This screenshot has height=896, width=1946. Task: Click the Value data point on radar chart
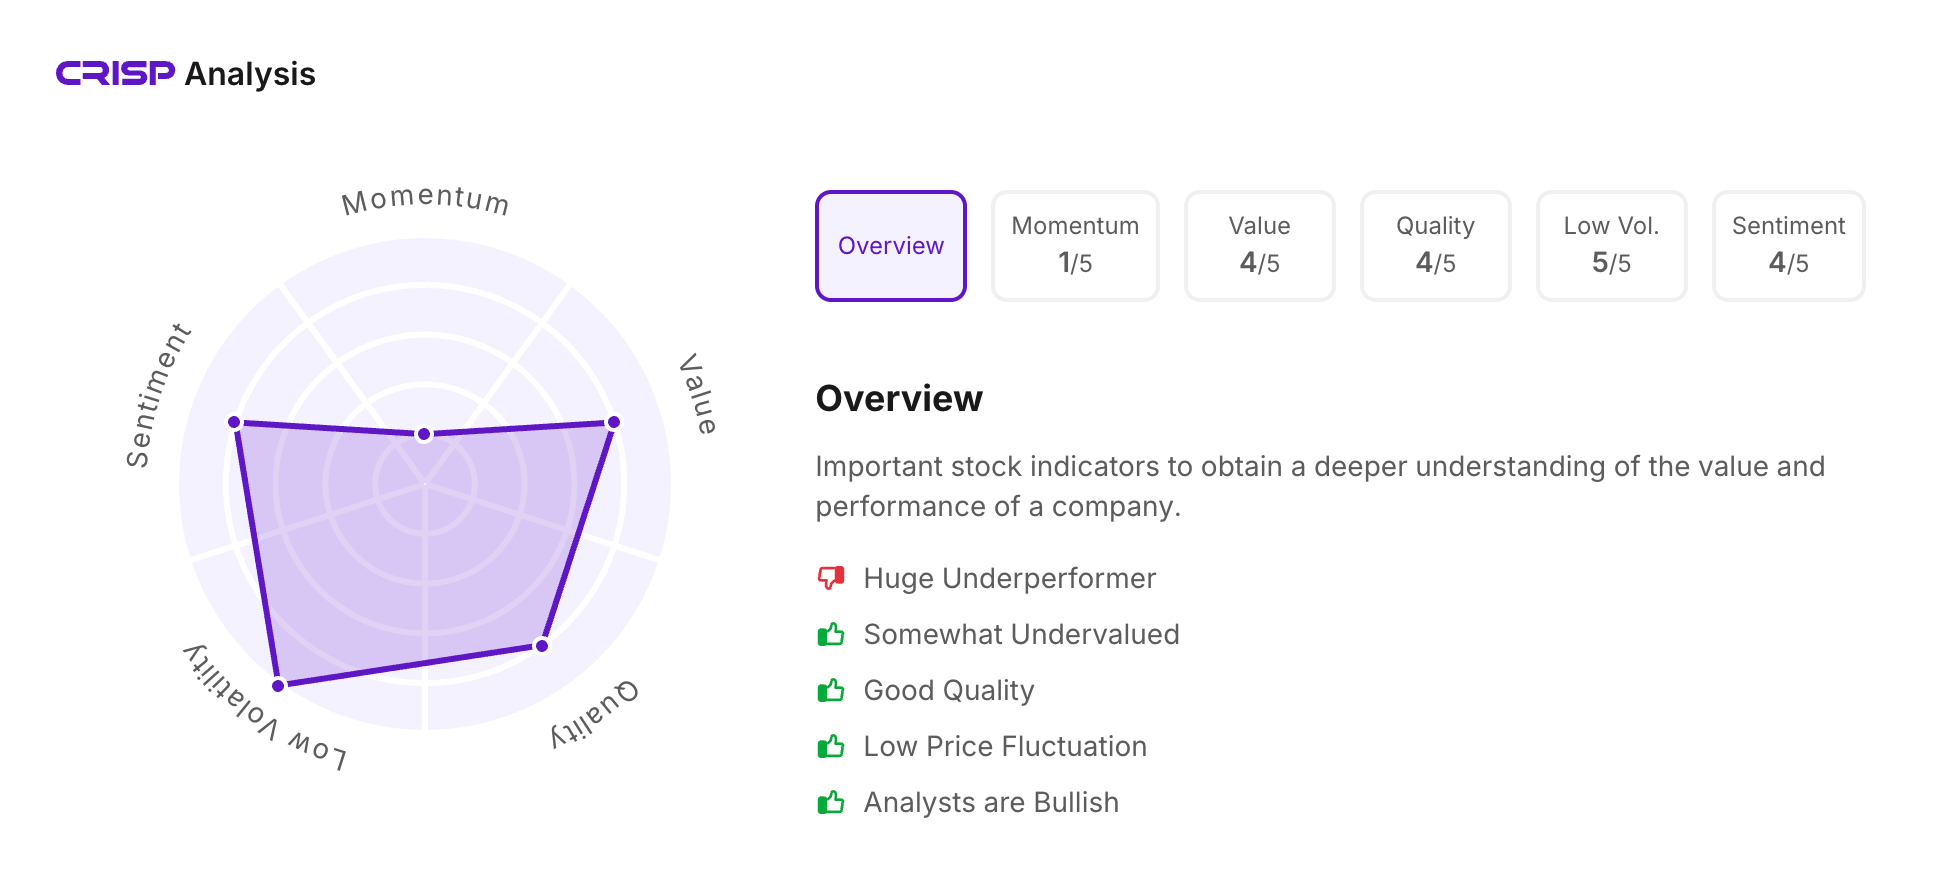(x=614, y=422)
